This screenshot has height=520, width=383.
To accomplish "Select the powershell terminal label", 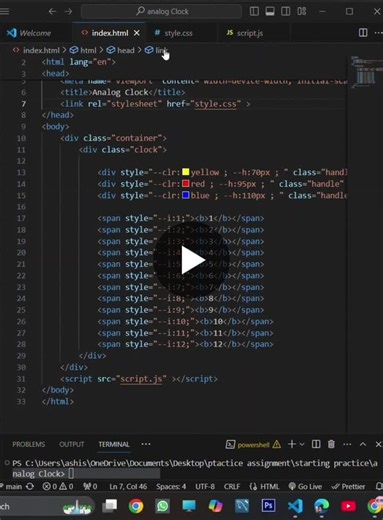I will click(x=253, y=445).
